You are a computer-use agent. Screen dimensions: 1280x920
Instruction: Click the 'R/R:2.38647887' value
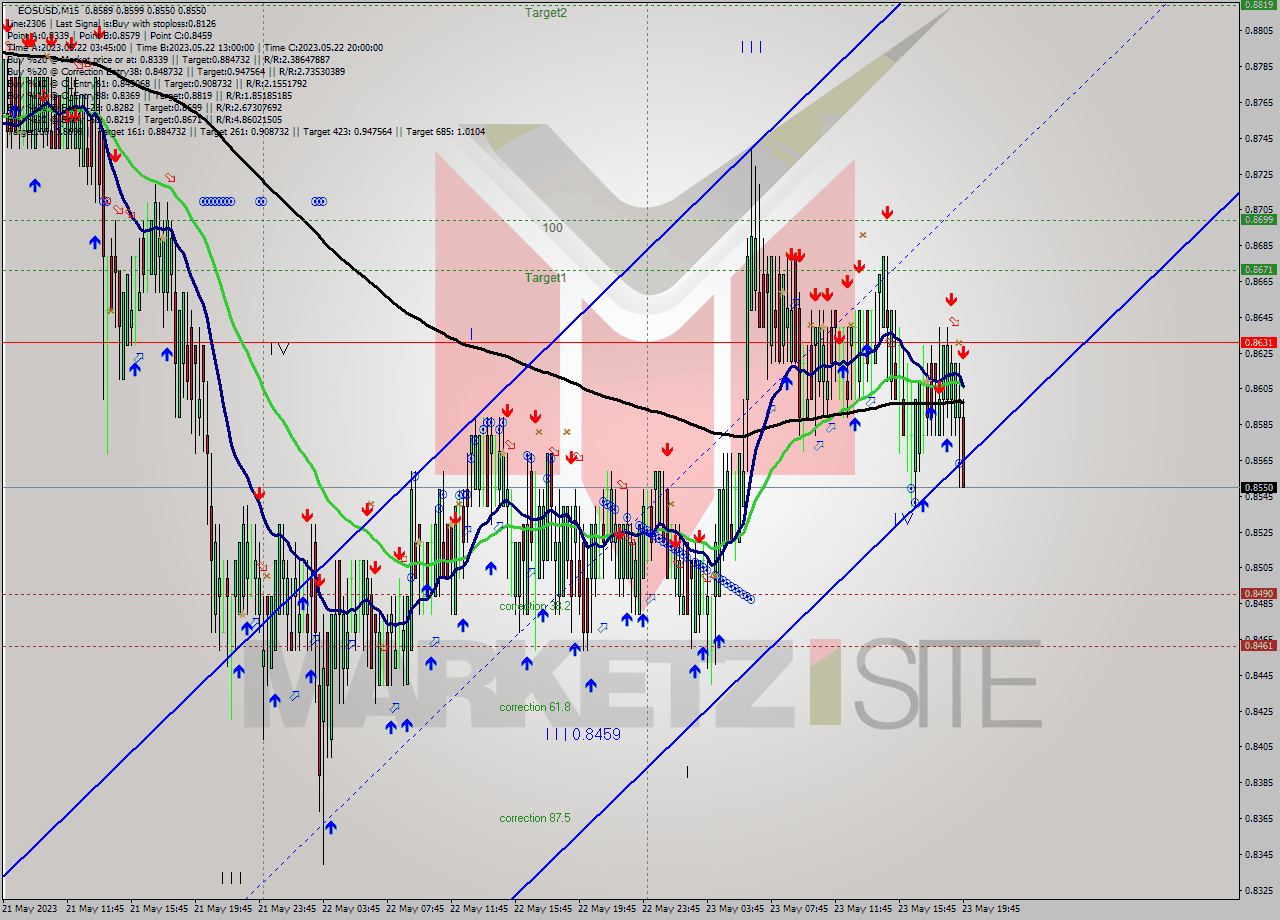[x=296, y=59]
